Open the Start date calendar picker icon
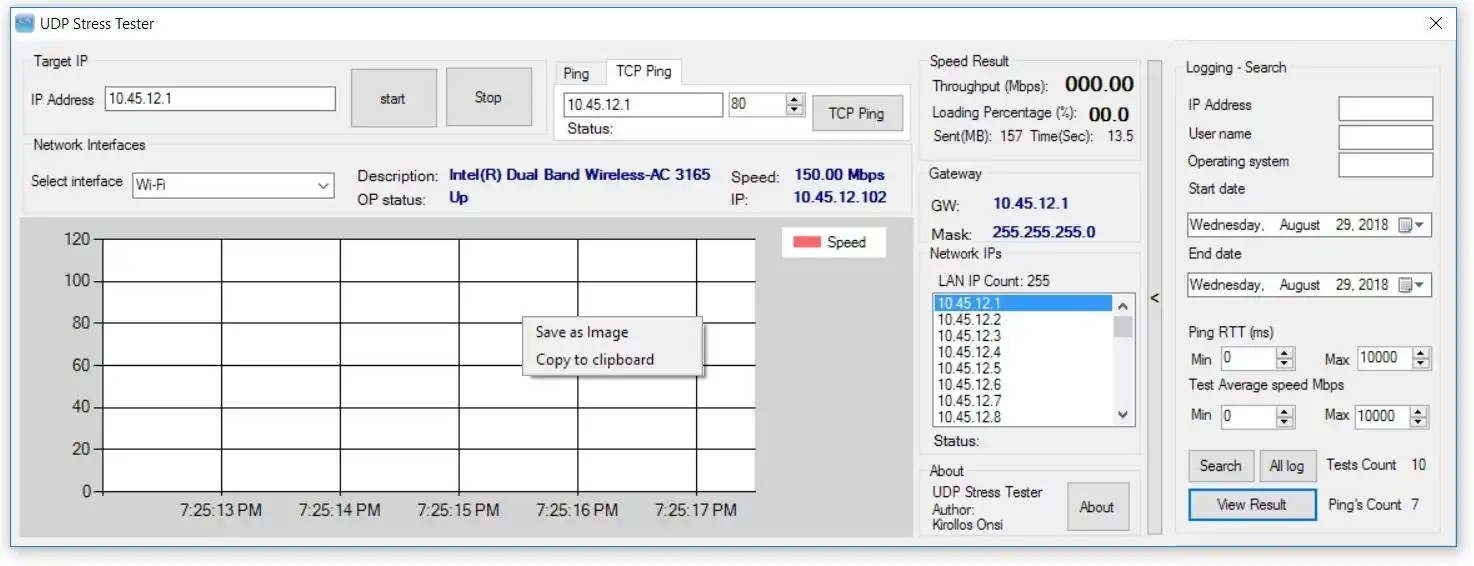Viewport: 1474px width, 566px height. pos(1405,226)
